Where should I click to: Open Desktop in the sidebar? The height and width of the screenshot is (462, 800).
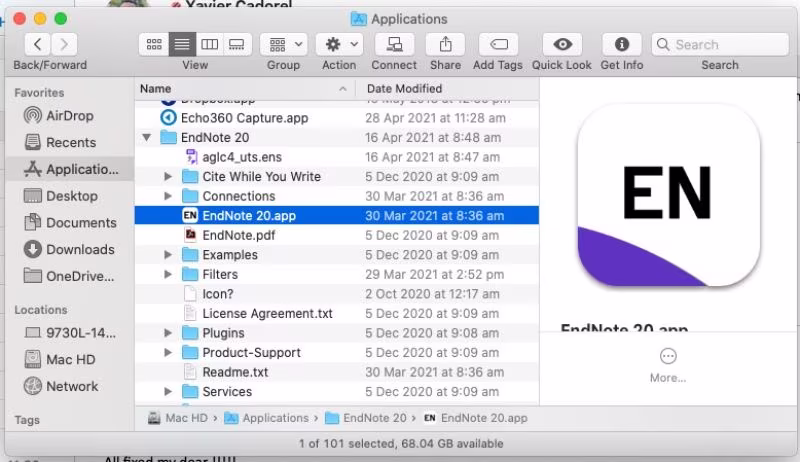click(x=71, y=196)
